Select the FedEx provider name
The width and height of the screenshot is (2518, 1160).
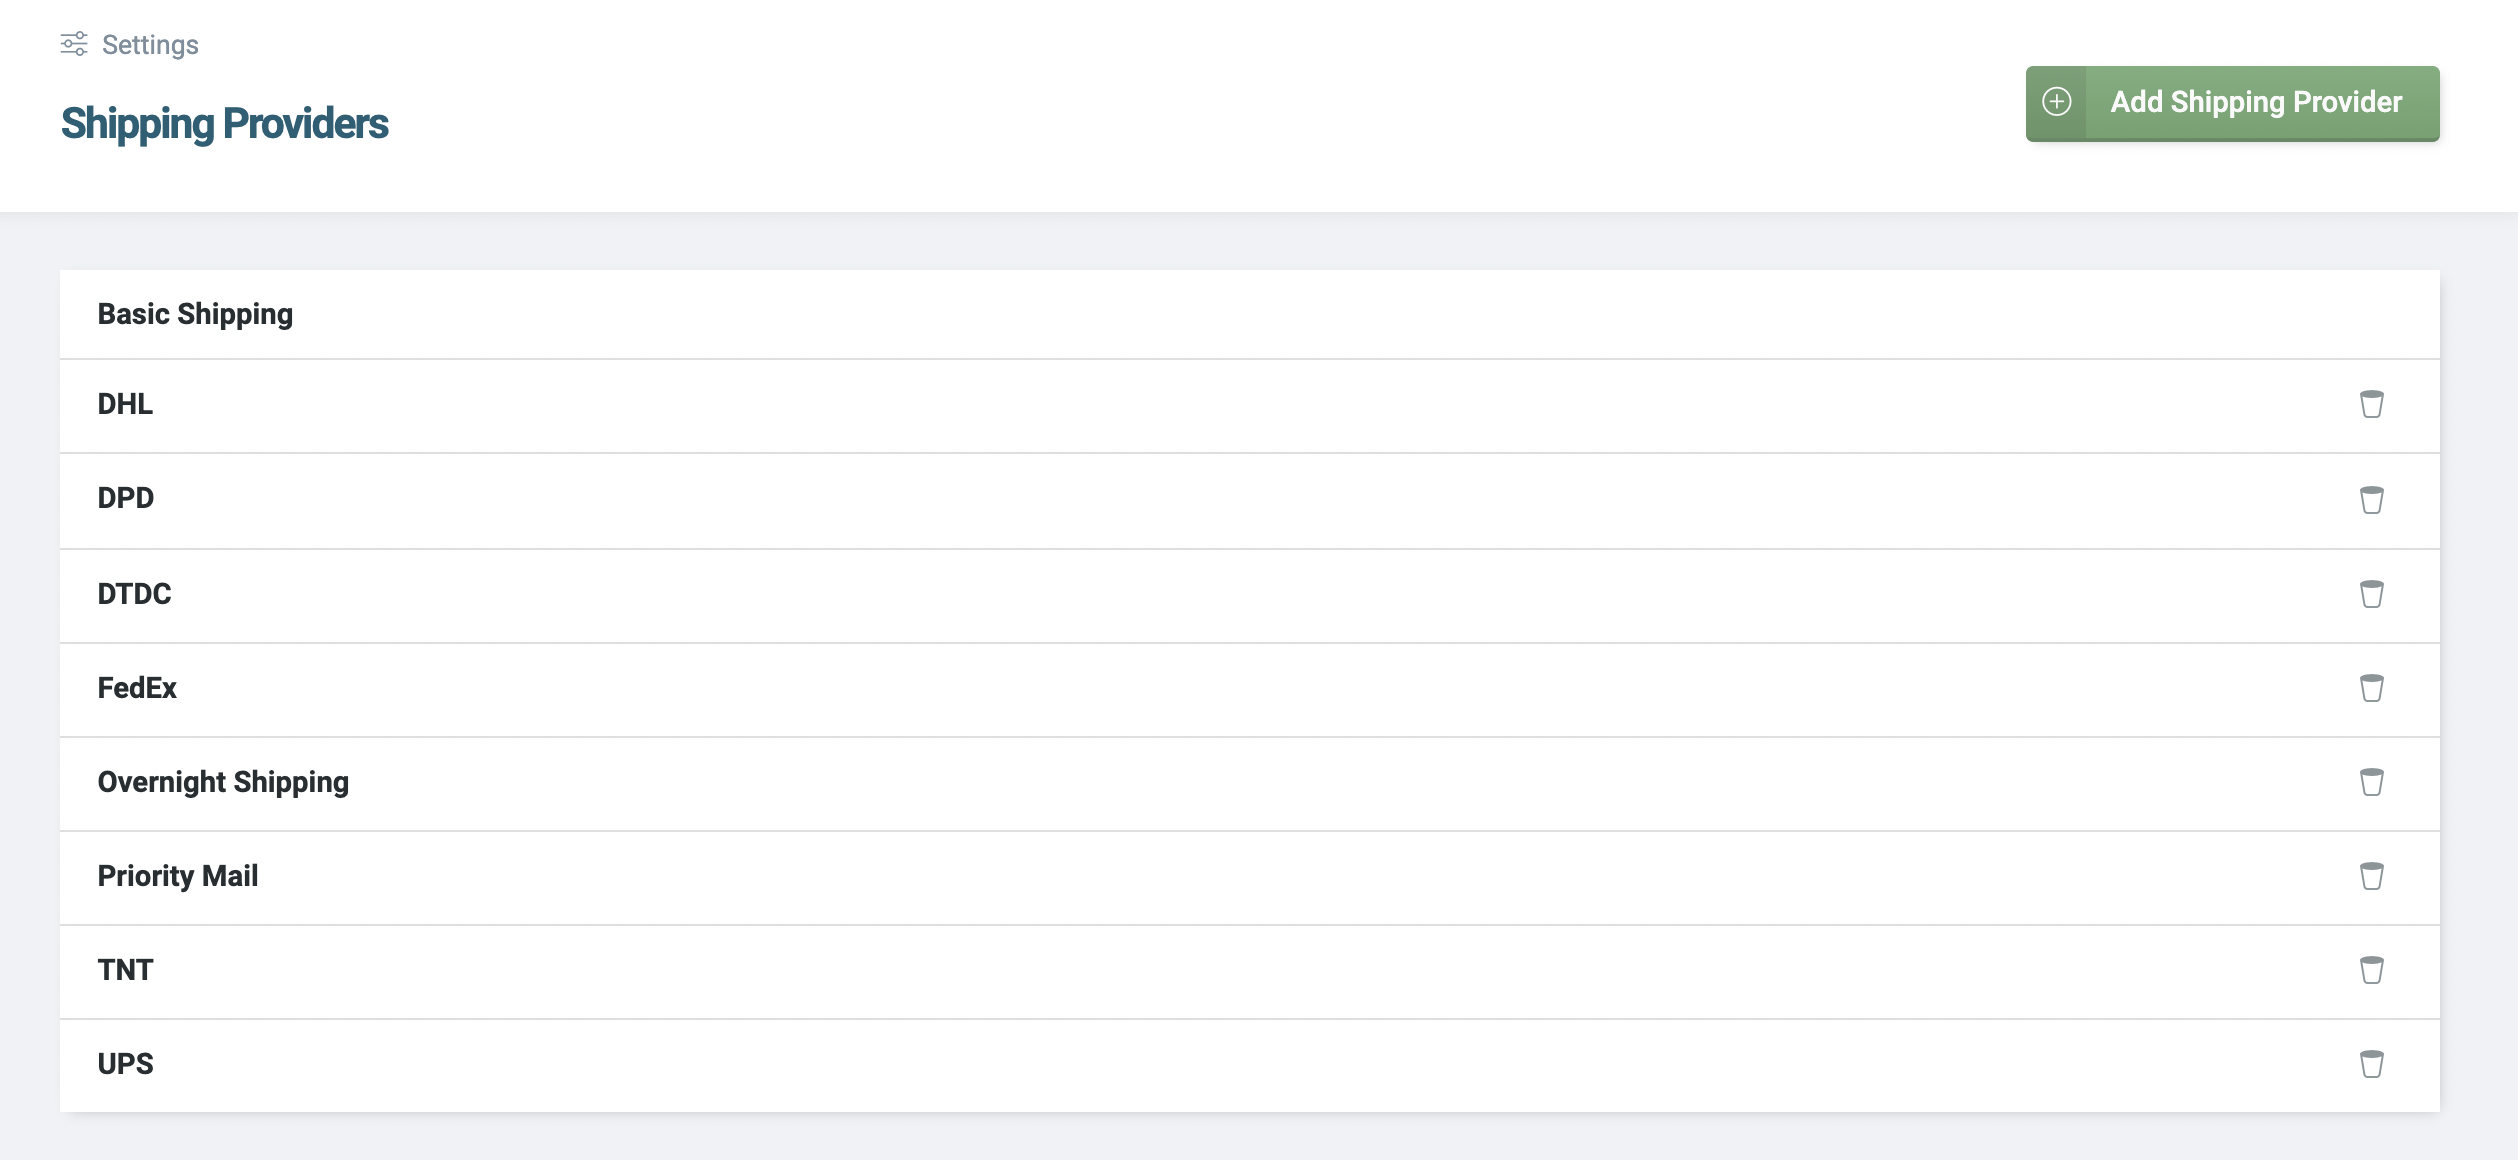pyautogui.click(x=137, y=688)
